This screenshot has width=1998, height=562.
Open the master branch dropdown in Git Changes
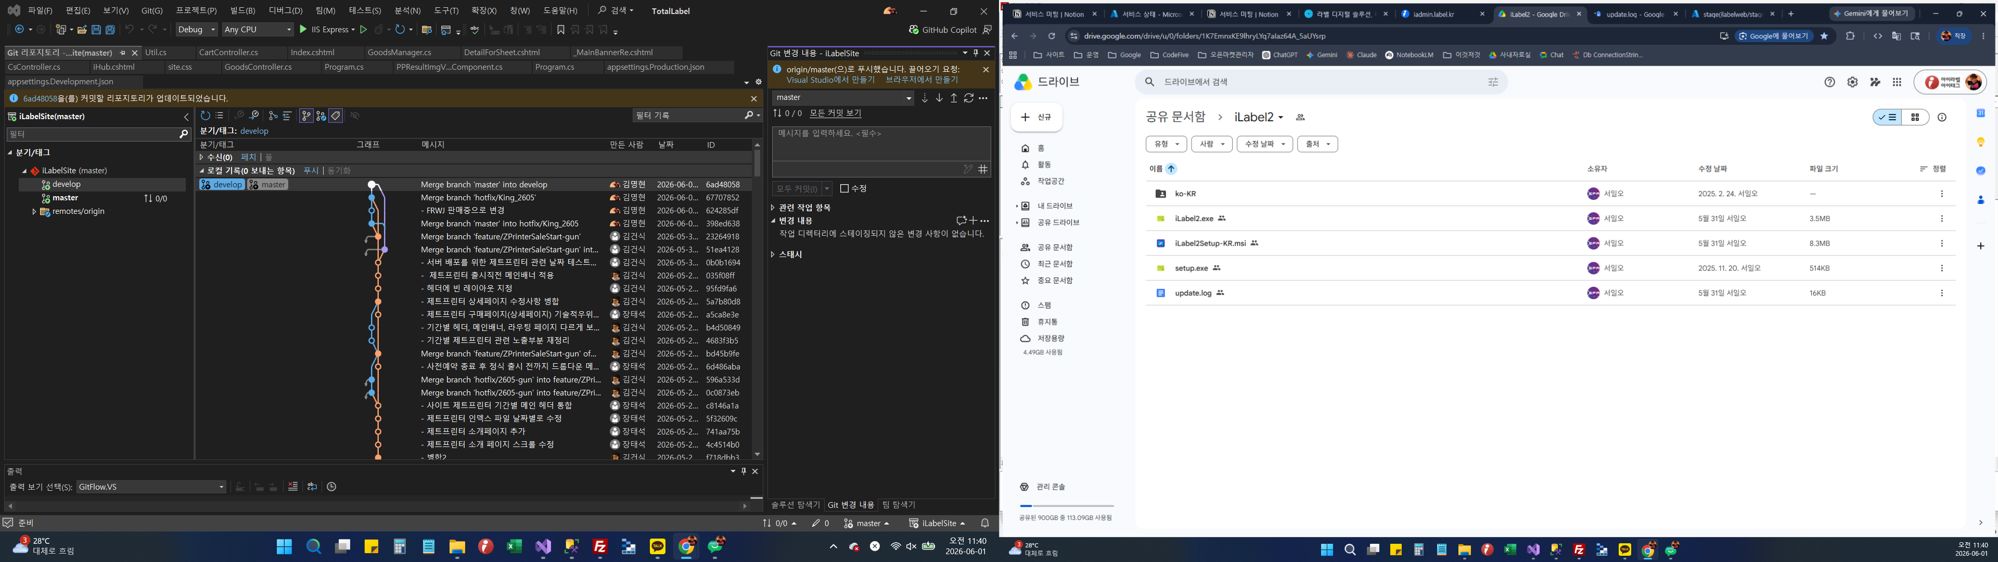coord(843,98)
